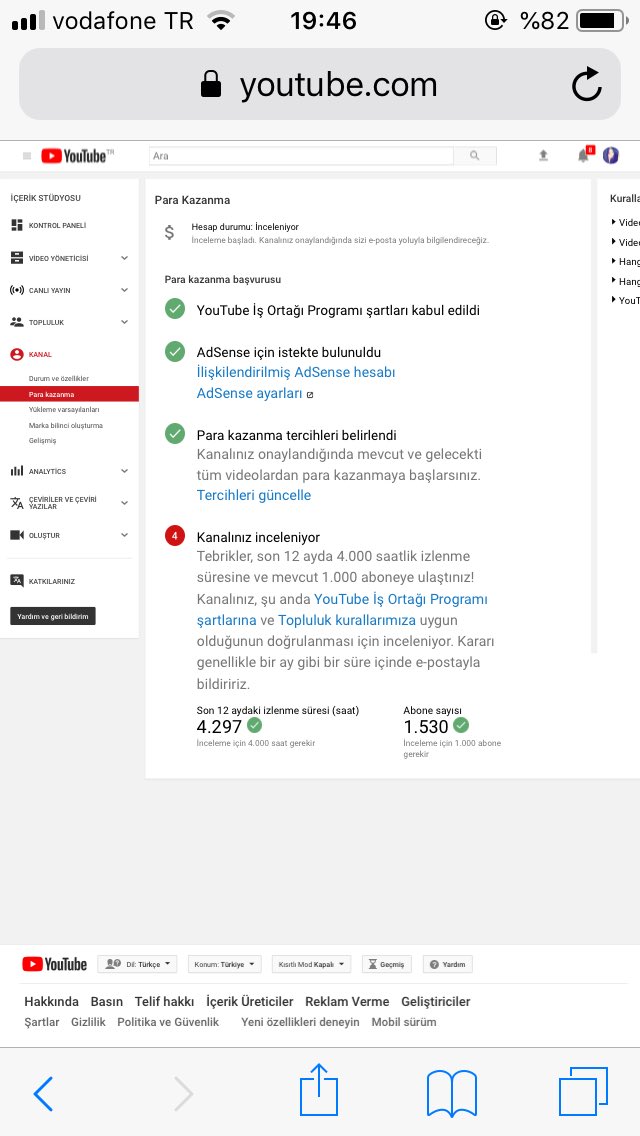The image size is (640, 1136).
Task: Tap the youtube.com address bar
Action: 320,85
